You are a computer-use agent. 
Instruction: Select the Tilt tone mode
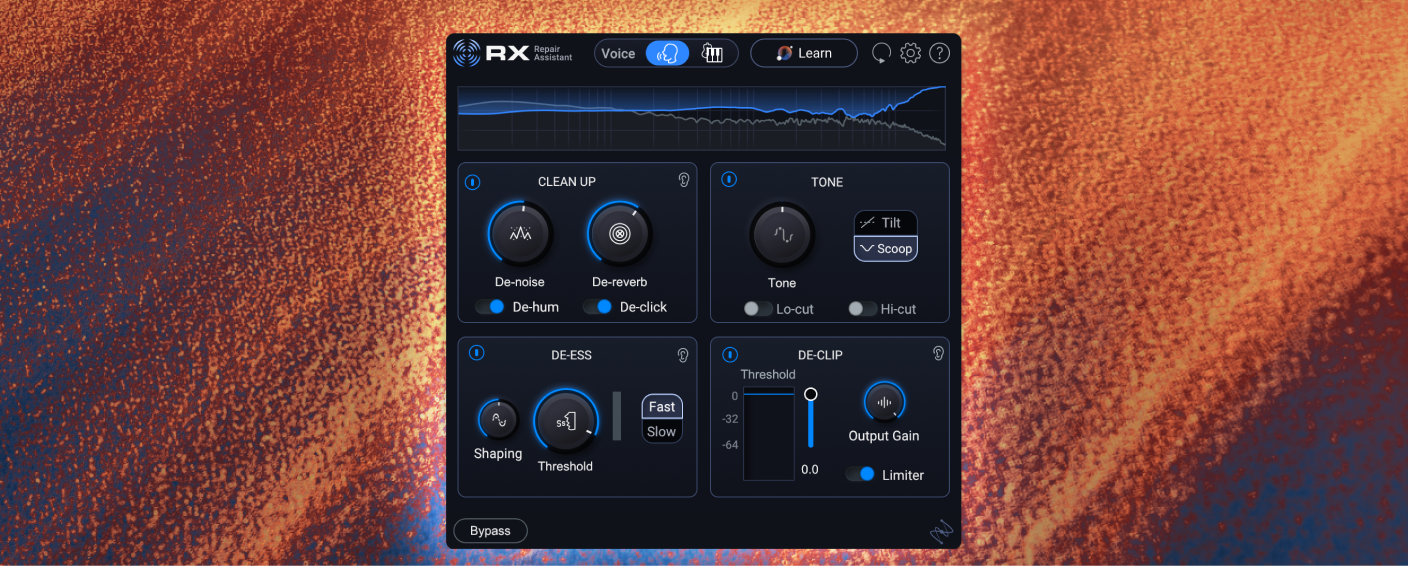tap(885, 223)
